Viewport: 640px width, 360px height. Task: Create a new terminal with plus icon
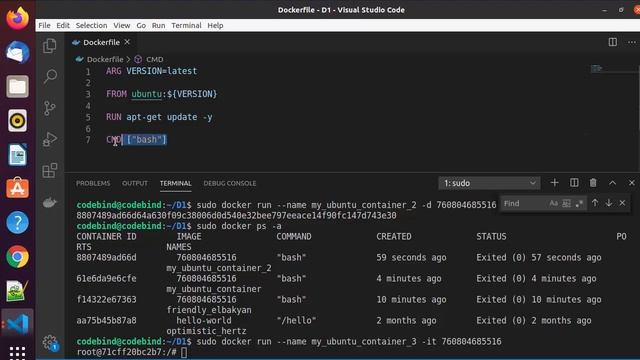554,183
